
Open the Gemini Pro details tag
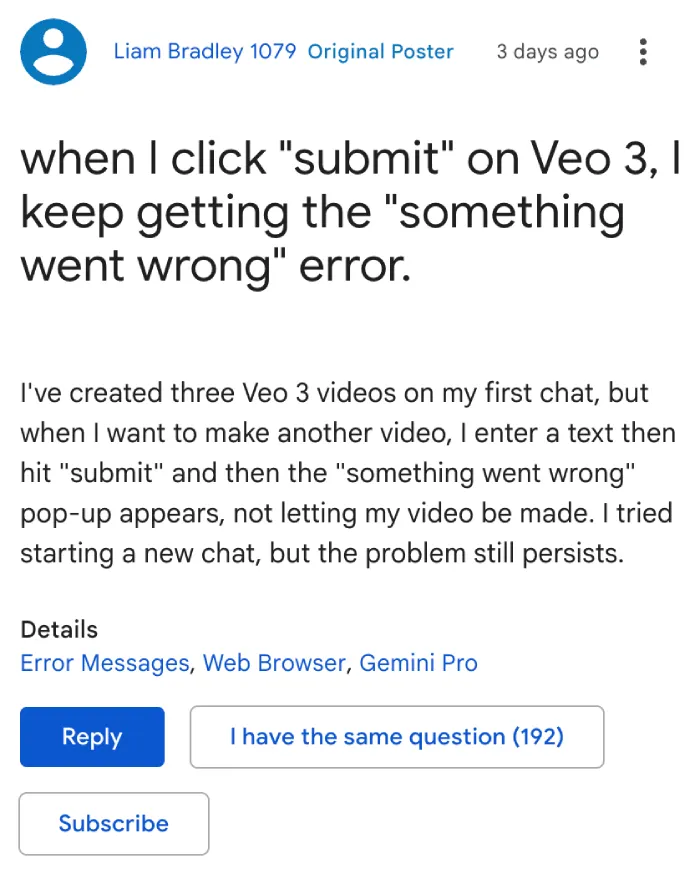(418, 663)
